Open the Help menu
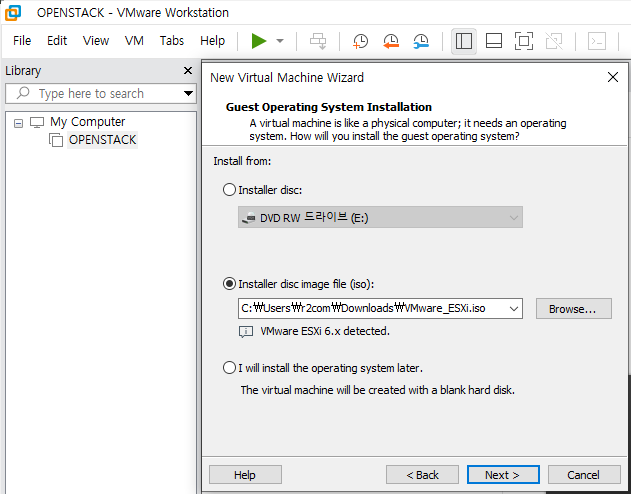Image resolution: width=631 pixels, height=494 pixels. click(x=212, y=41)
